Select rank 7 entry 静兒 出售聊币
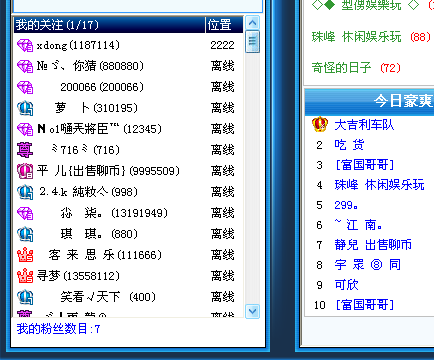434x360 pixels. coord(373,245)
